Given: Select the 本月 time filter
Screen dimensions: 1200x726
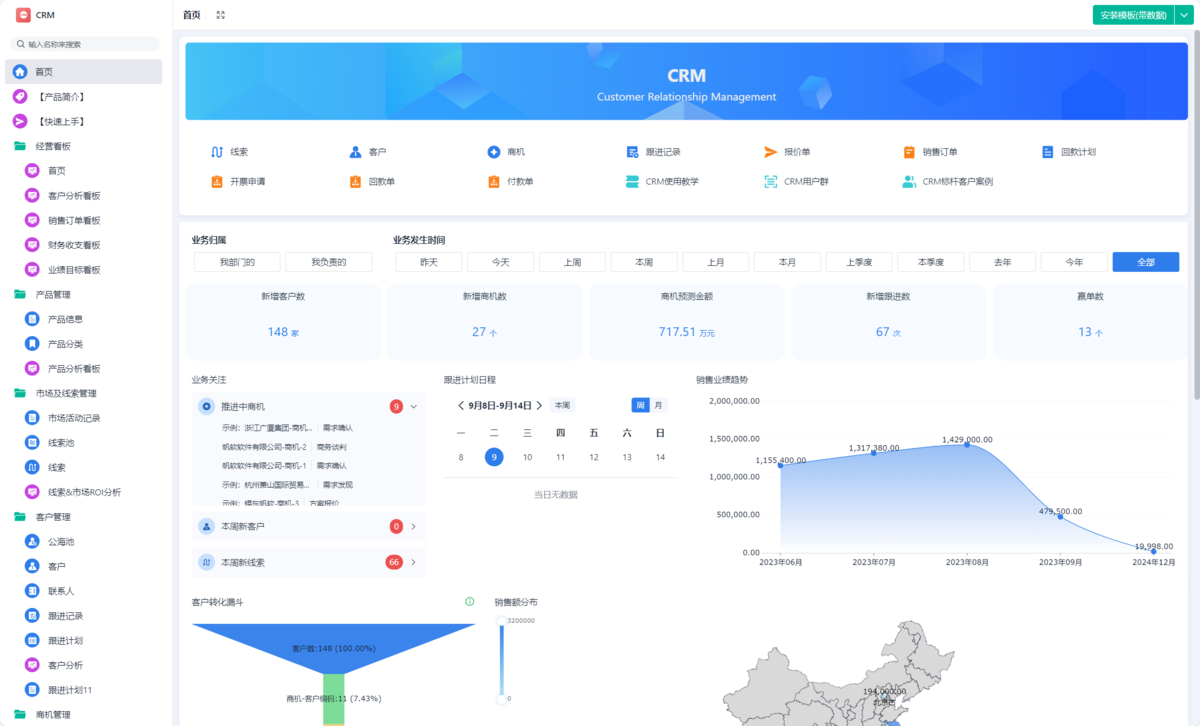Looking at the screenshot, I should tap(788, 262).
